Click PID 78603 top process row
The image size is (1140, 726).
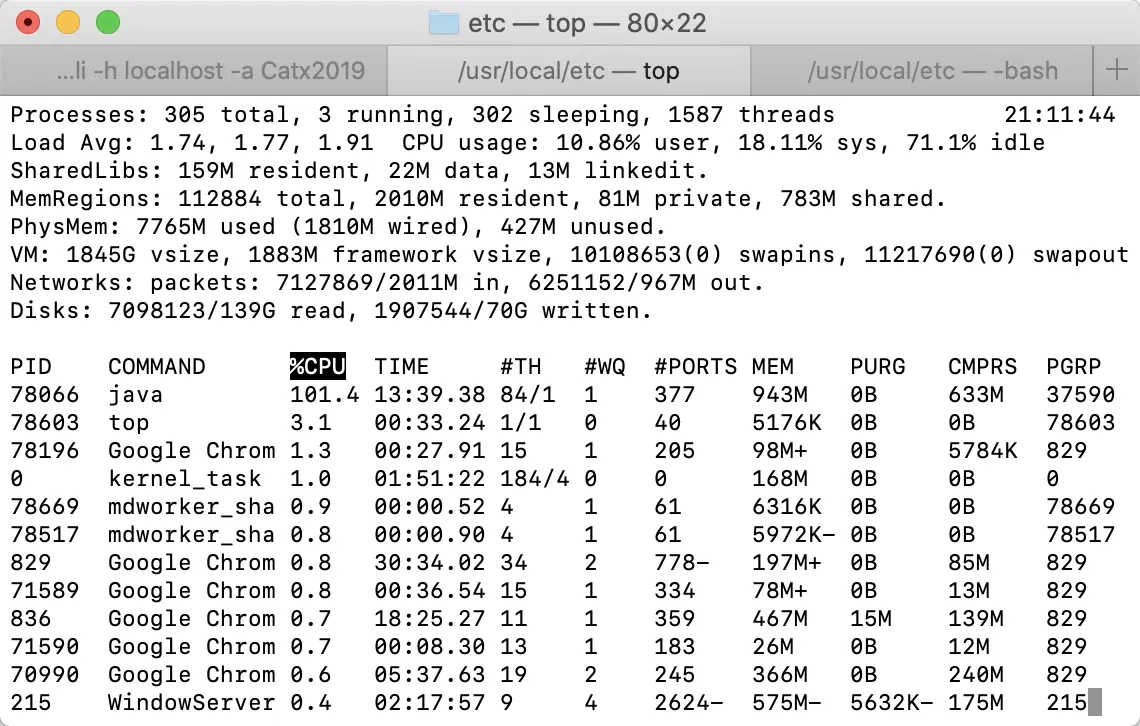[563, 423]
